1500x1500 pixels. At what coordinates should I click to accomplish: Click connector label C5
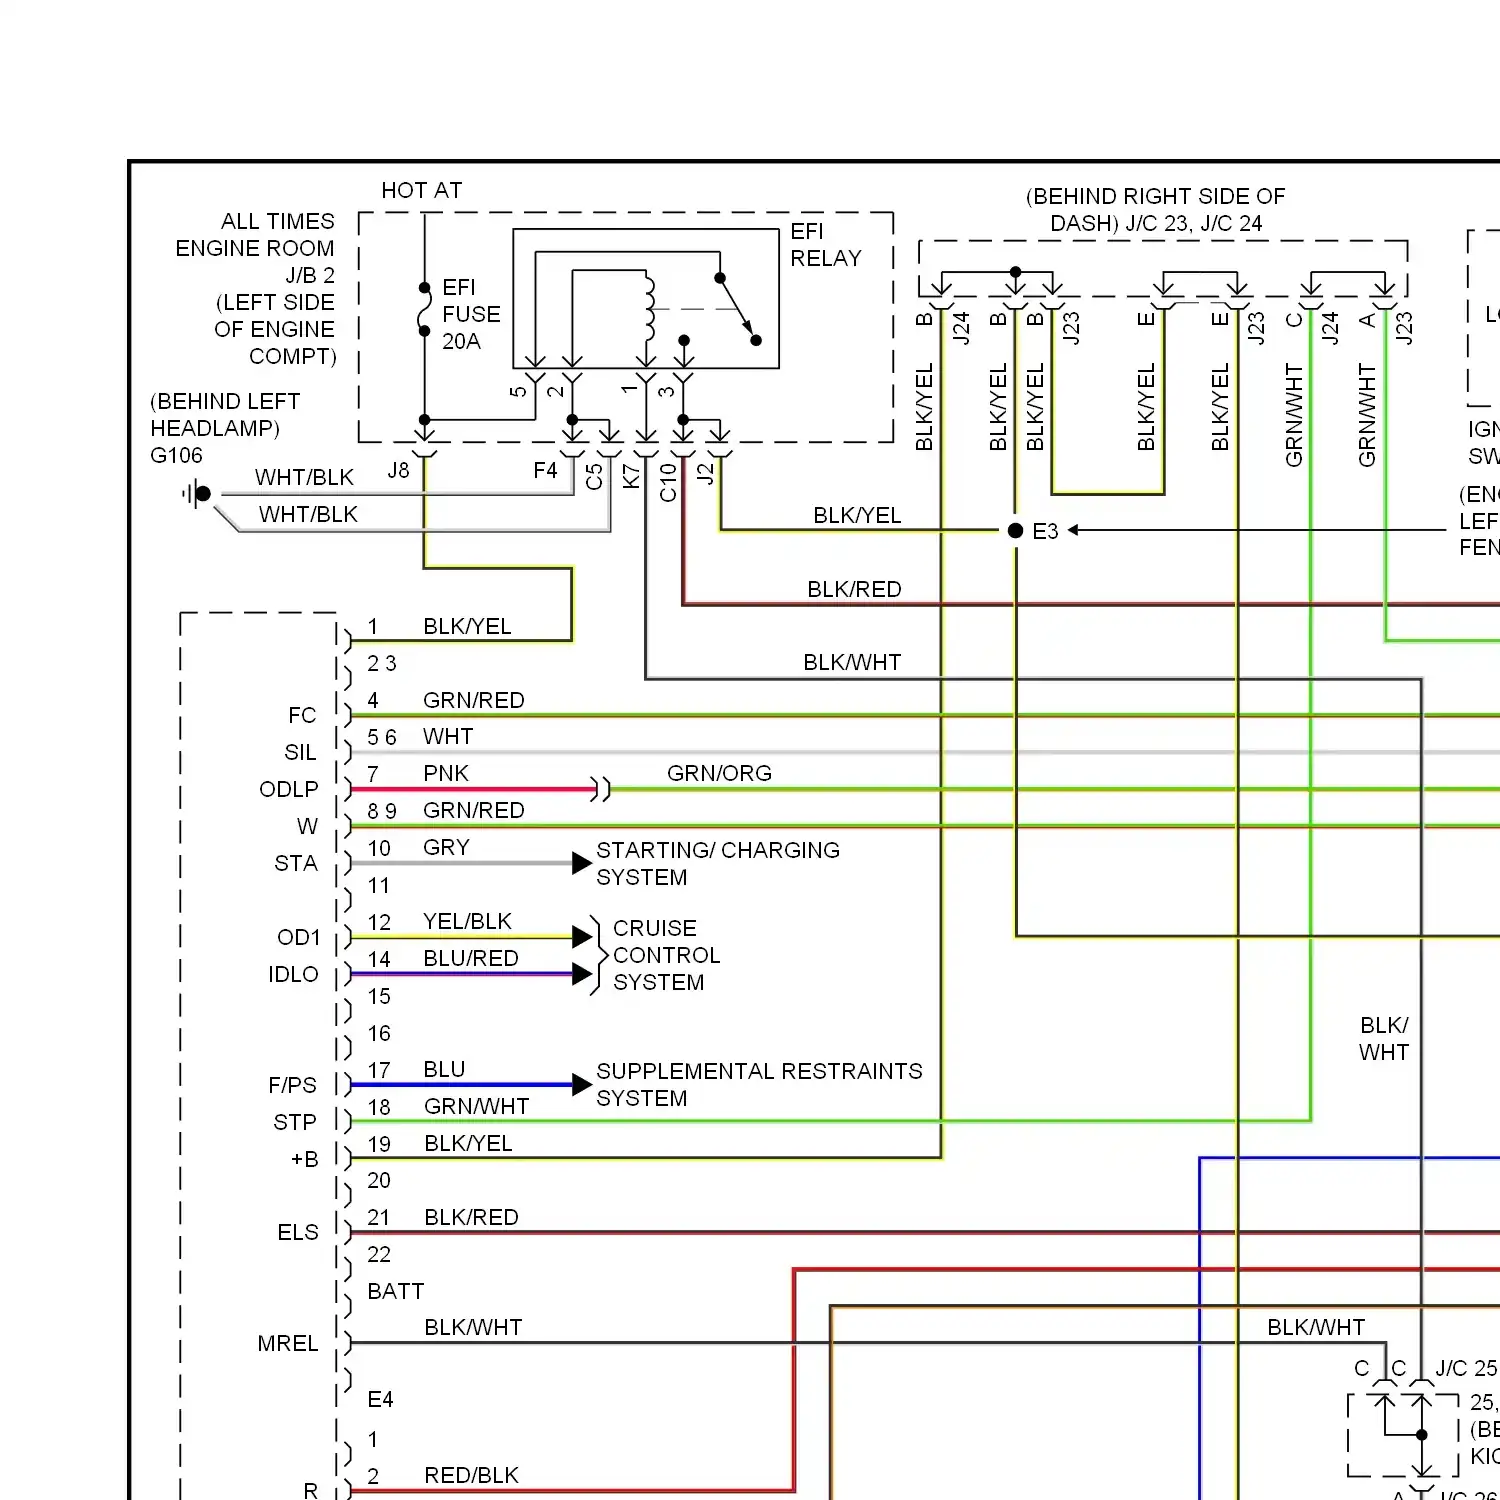point(594,476)
